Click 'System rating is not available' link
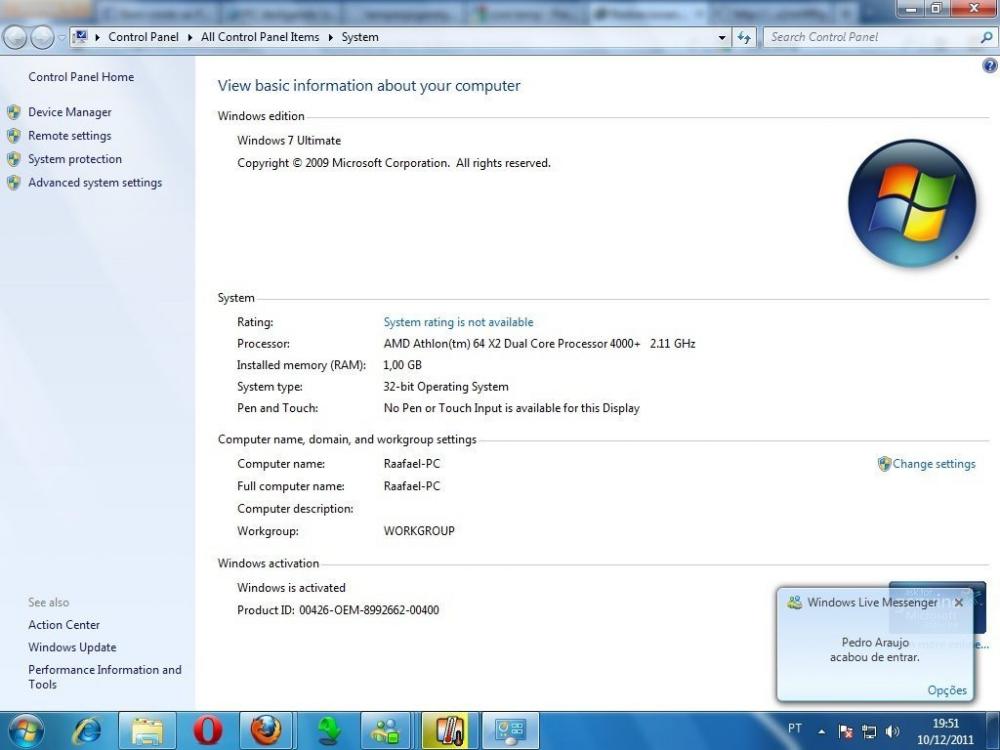This screenshot has width=1000, height=750. tap(458, 322)
